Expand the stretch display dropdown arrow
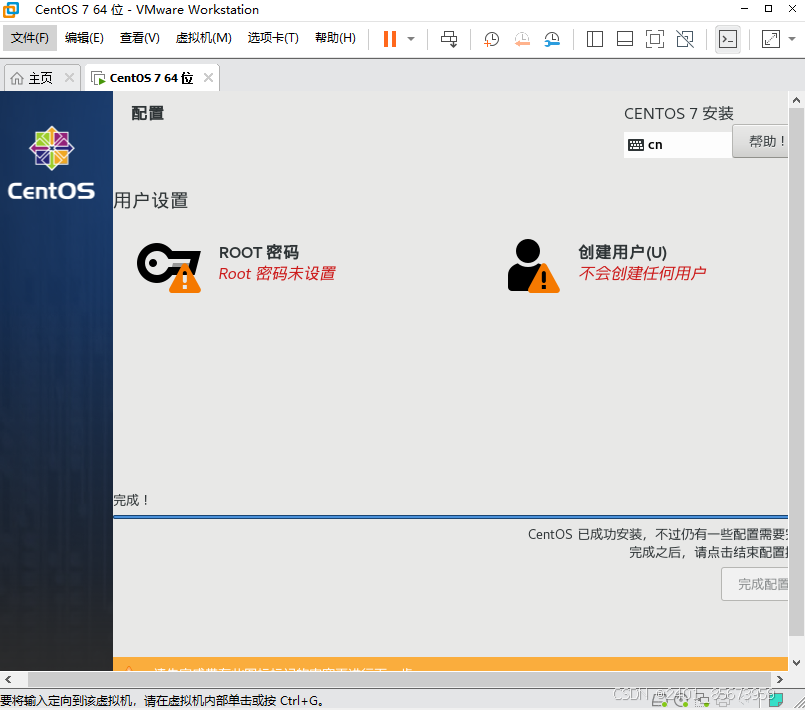 [x=792, y=39]
